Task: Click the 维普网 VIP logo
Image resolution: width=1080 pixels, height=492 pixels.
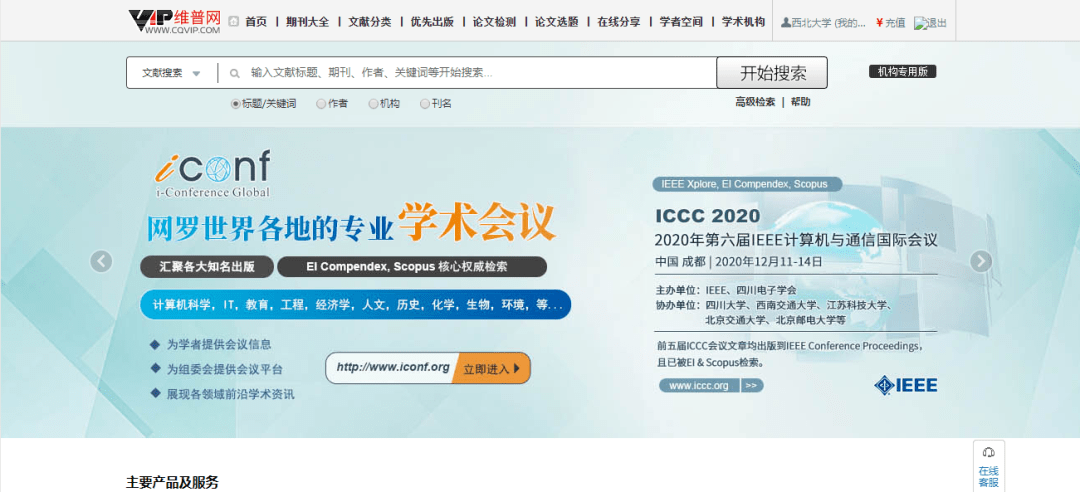Action: pyautogui.click(x=174, y=21)
